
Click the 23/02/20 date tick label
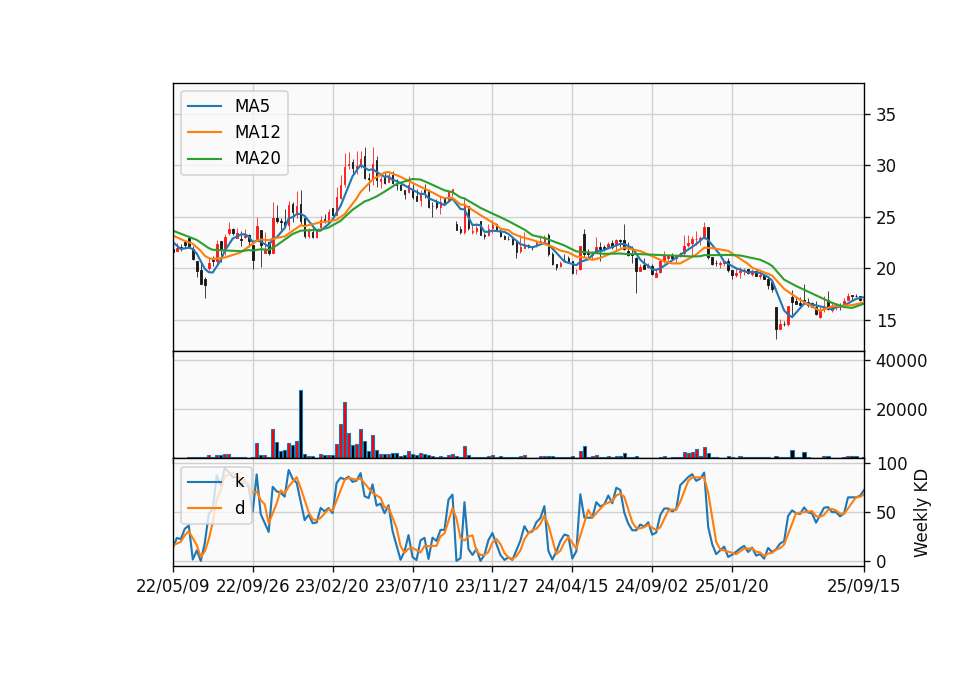click(332, 586)
